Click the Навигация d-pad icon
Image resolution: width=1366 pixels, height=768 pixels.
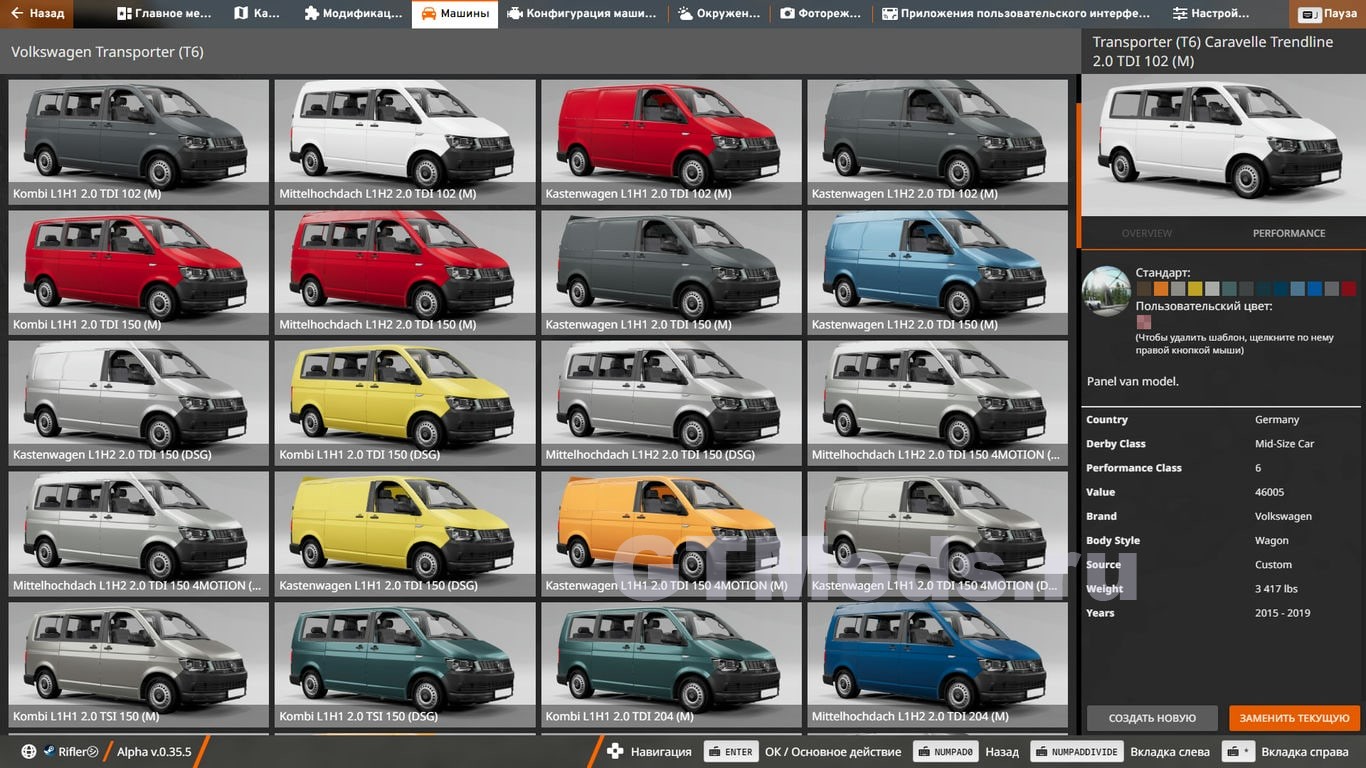coord(615,752)
